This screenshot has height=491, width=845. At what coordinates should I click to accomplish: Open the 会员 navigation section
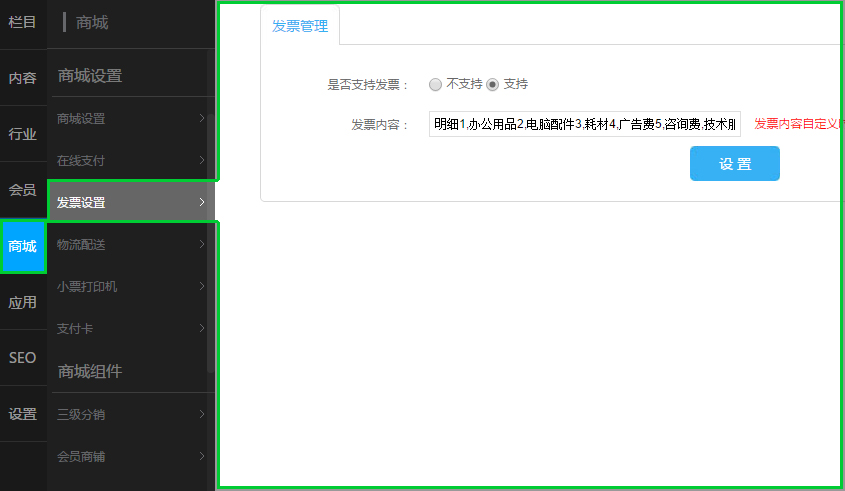[x=23, y=190]
